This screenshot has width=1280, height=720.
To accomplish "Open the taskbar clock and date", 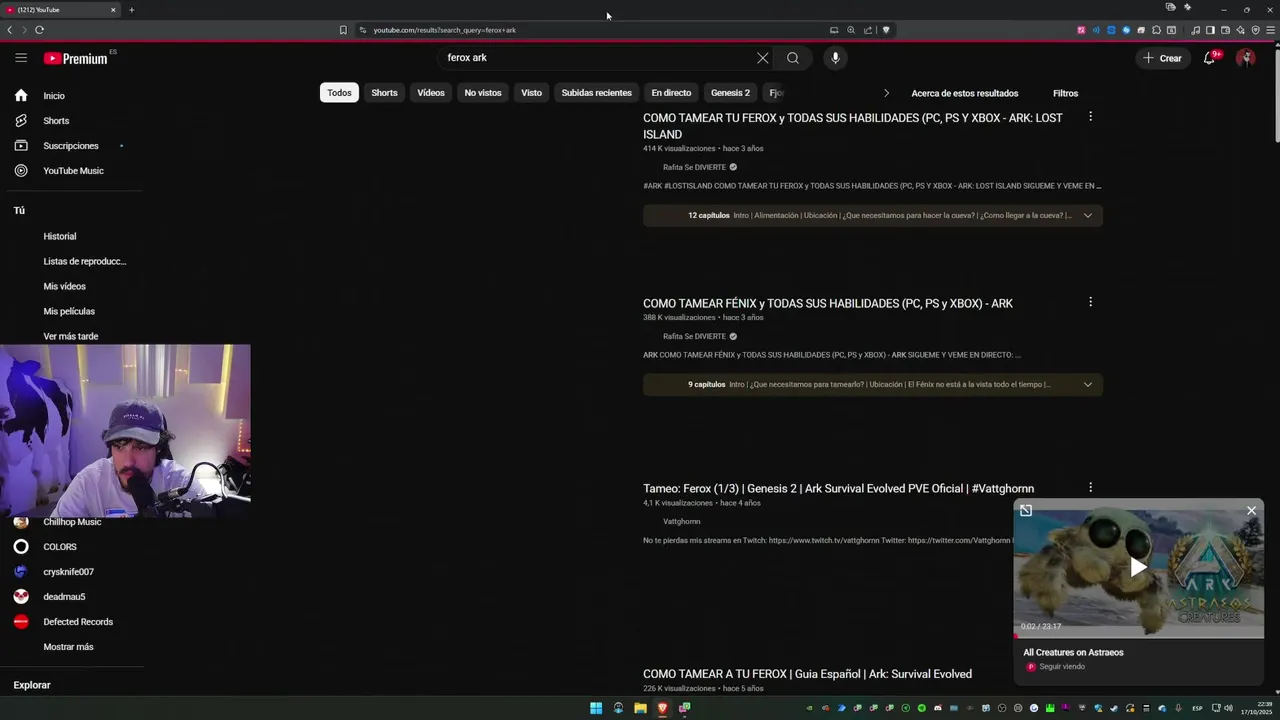I will [1258, 708].
